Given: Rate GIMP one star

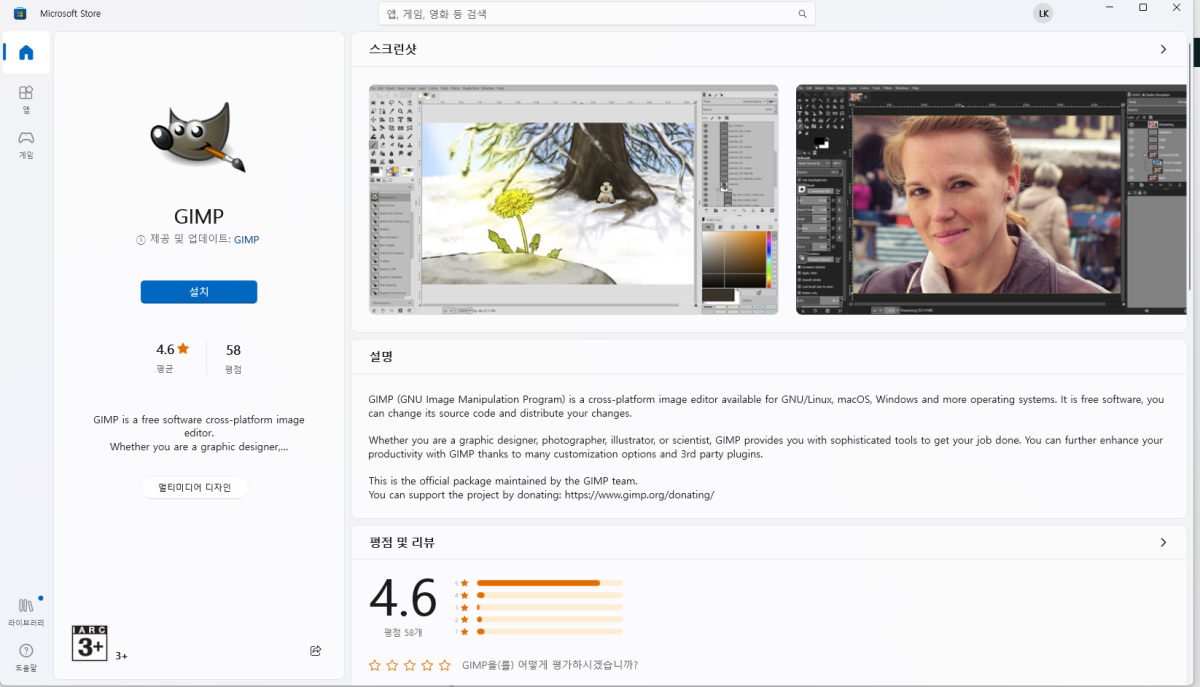Looking at the screenshot, I should click(374, 665).
